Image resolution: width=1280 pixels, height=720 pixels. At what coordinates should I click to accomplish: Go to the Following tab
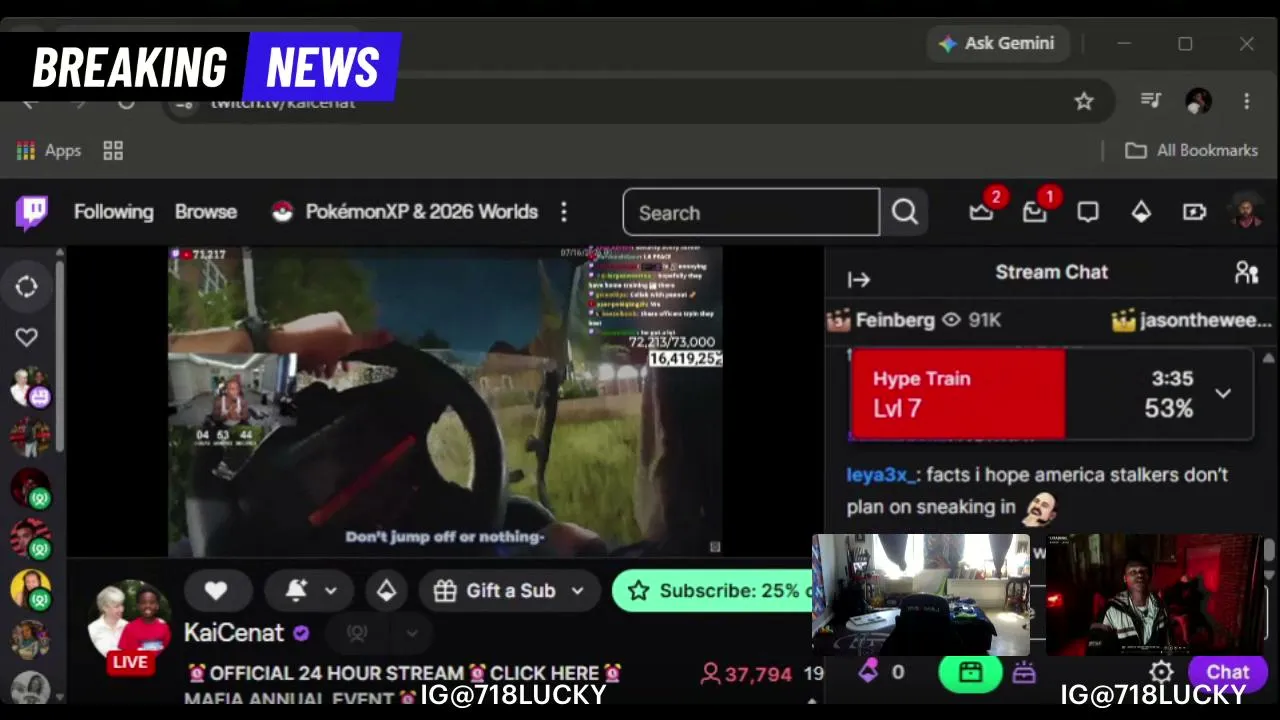114,212
